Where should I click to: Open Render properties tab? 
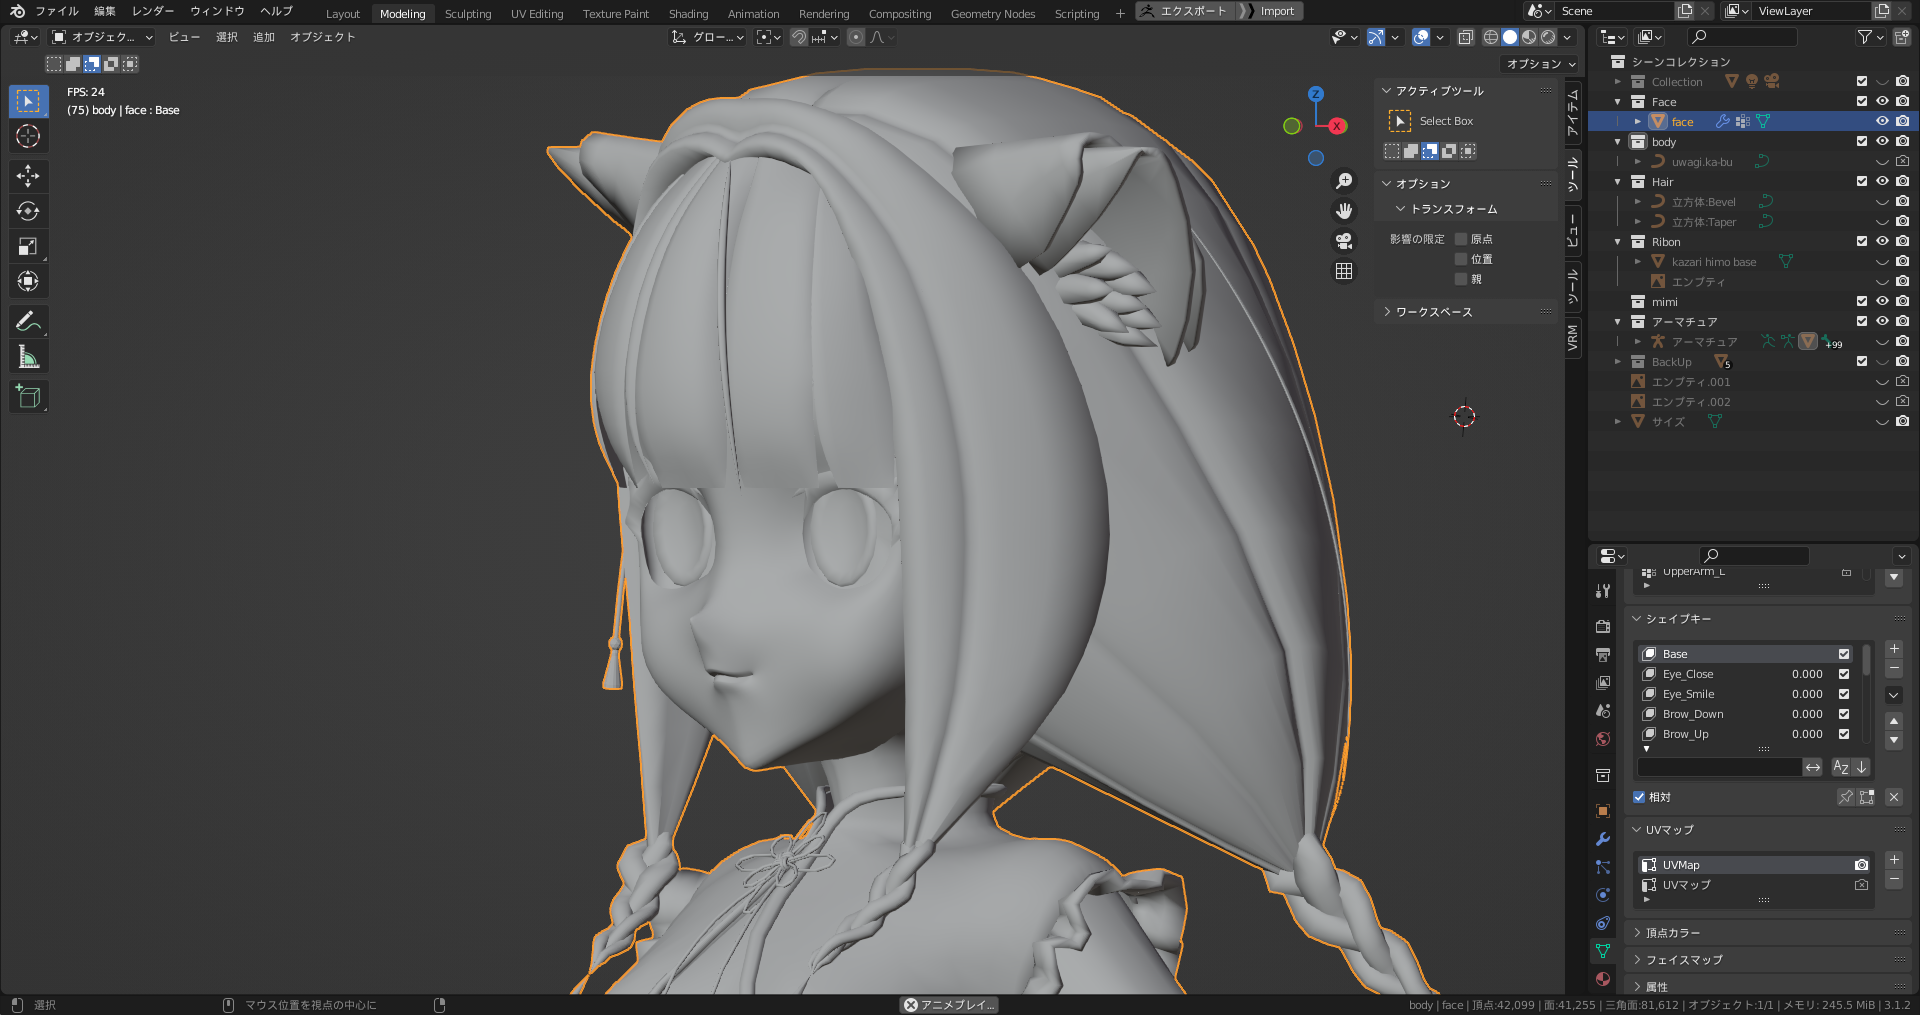click(1603, 627)
